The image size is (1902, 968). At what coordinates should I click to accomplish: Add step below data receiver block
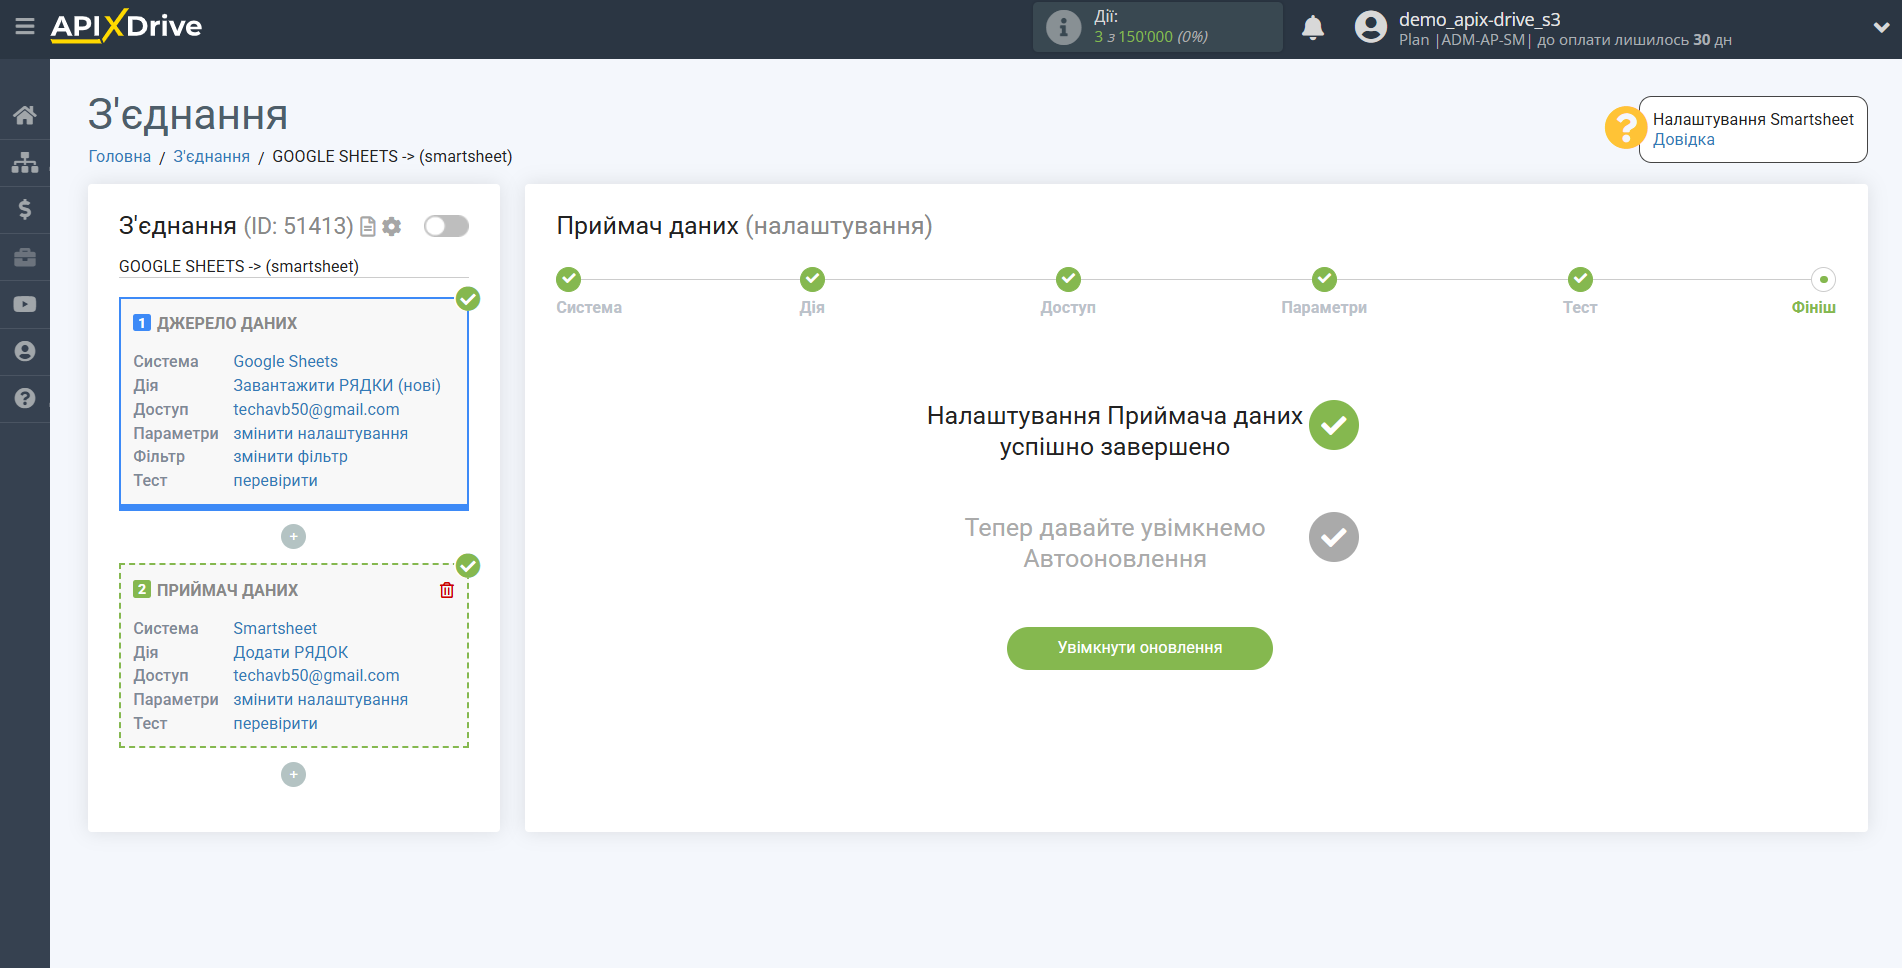[x=293, y=775]
